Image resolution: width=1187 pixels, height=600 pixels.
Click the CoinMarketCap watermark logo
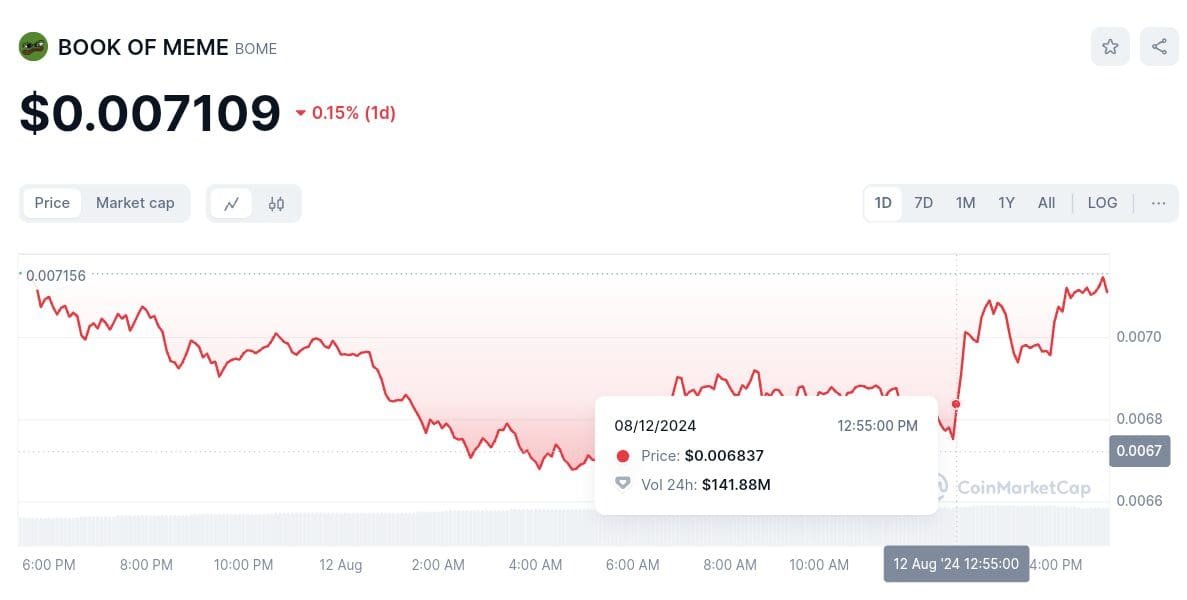(1015, 488)
